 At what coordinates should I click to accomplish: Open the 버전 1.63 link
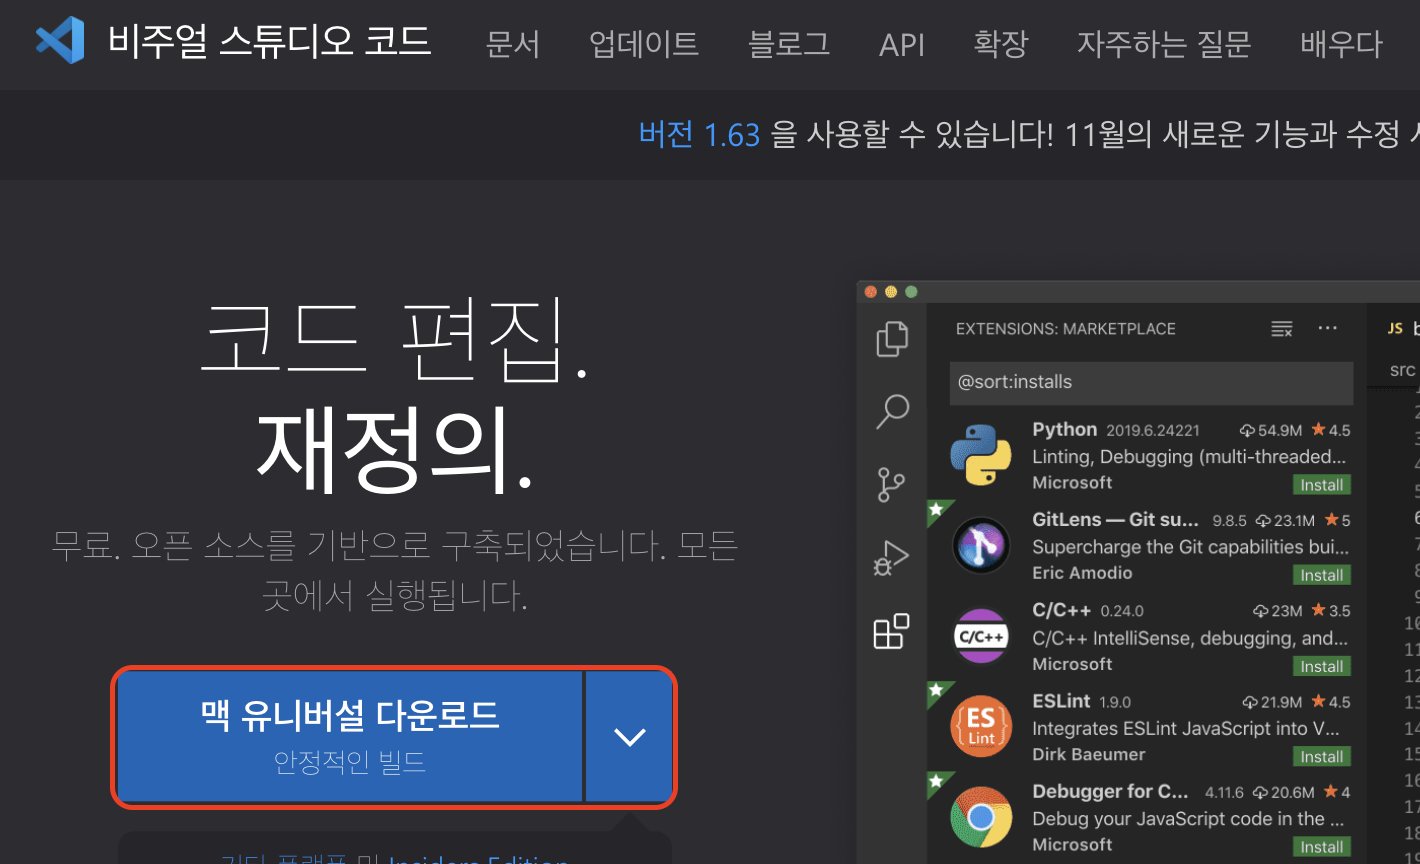point(700,134)
